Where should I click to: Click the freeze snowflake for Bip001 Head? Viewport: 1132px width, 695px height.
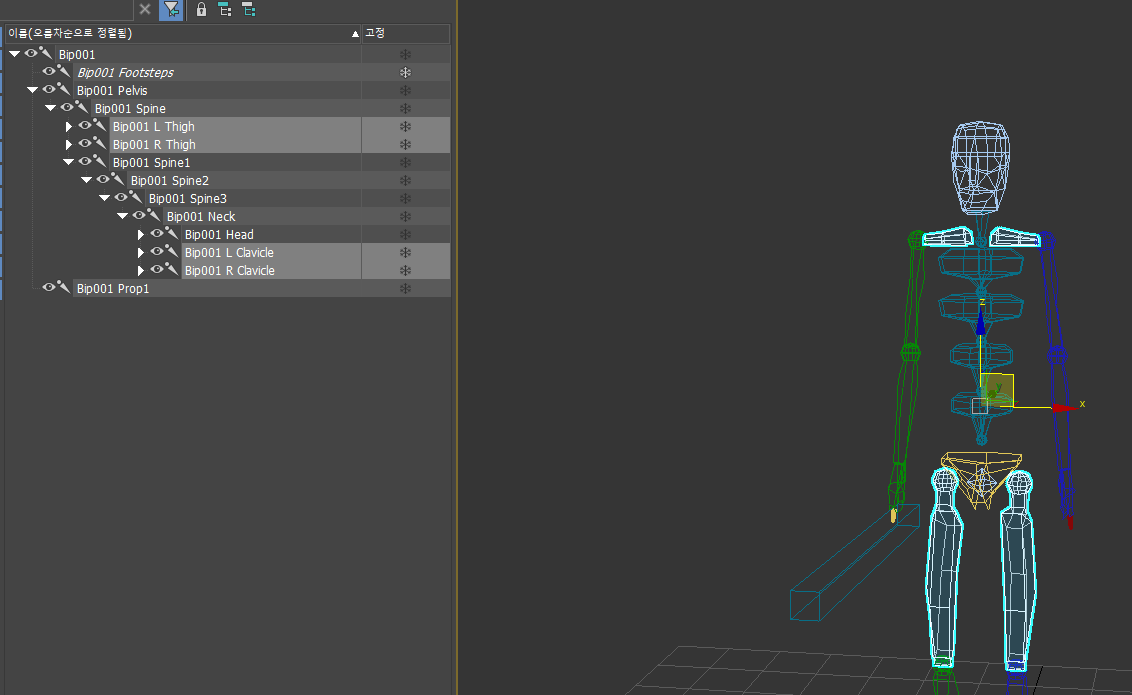(x=405, y=235)
